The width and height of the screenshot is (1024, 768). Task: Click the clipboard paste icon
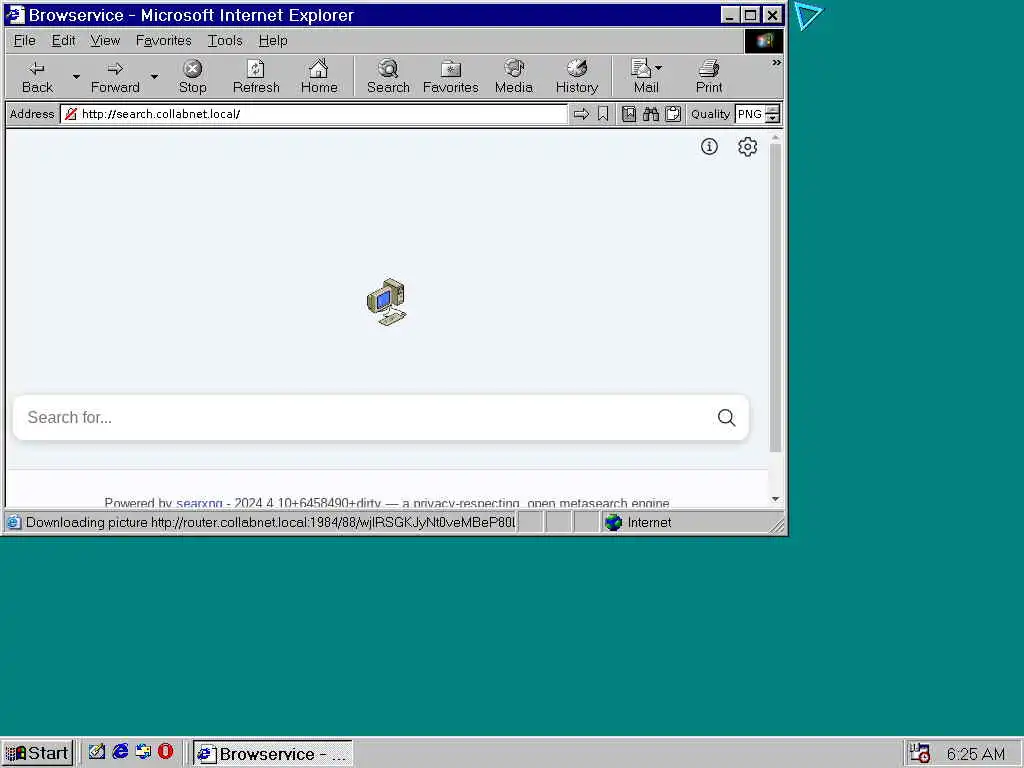pyautogui.click(x=673, y=114)
